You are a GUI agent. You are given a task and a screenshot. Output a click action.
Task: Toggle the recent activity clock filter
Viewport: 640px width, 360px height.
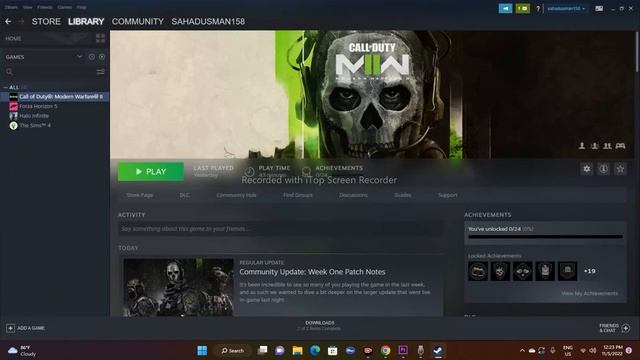92,57
